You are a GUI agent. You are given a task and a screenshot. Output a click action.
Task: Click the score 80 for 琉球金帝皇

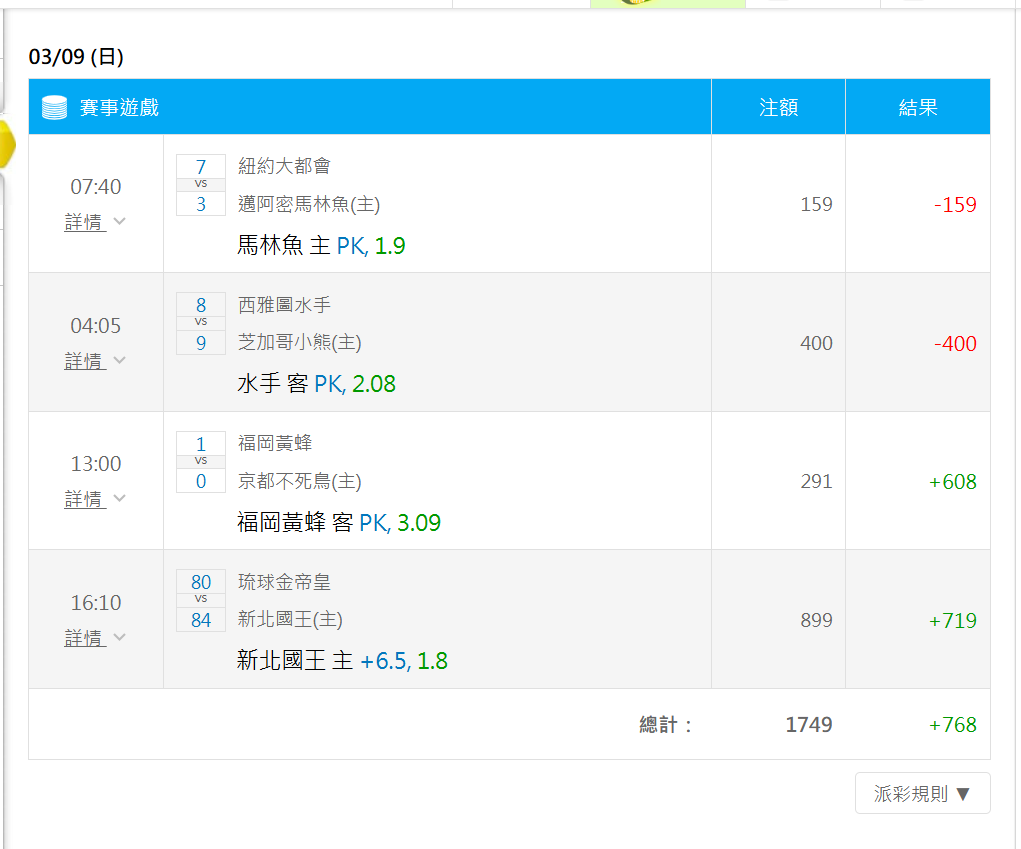(201, 581)
